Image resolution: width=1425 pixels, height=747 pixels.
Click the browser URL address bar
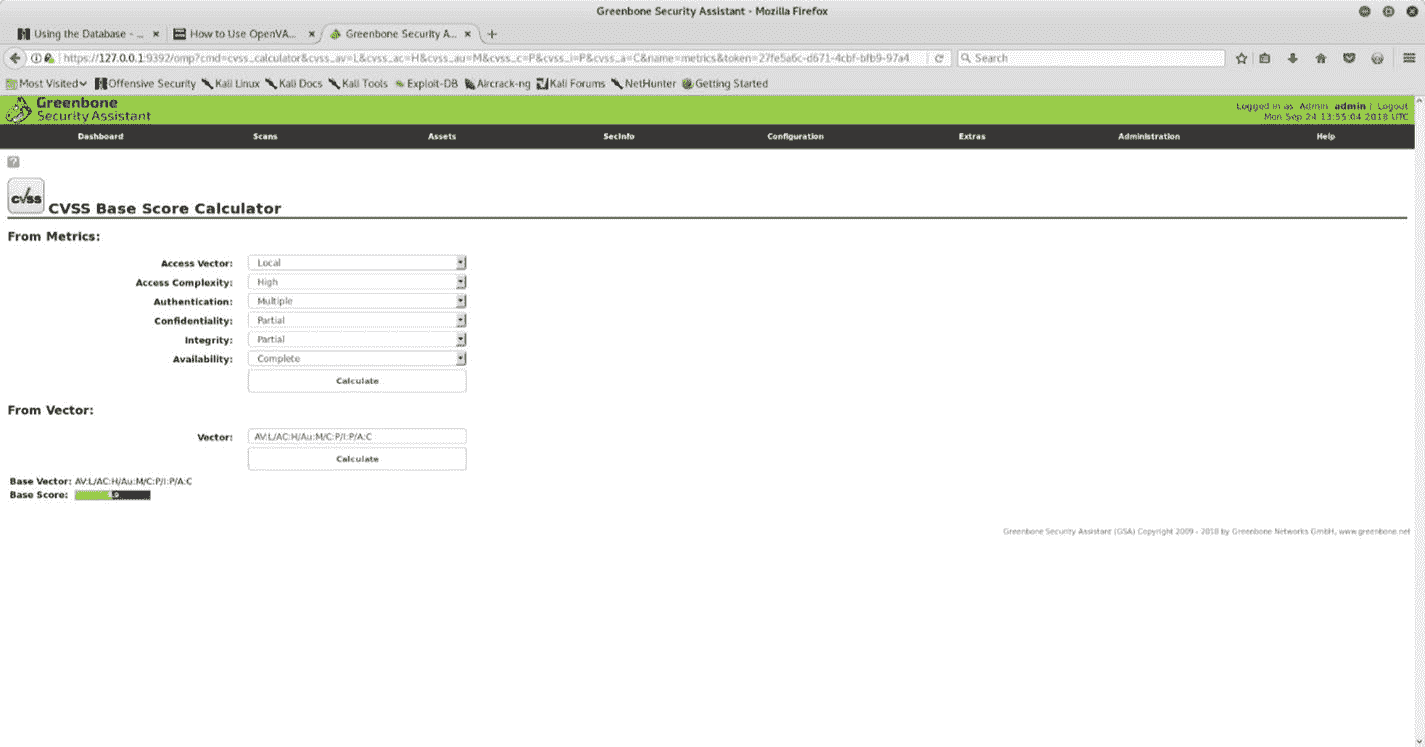pos(492,58)
